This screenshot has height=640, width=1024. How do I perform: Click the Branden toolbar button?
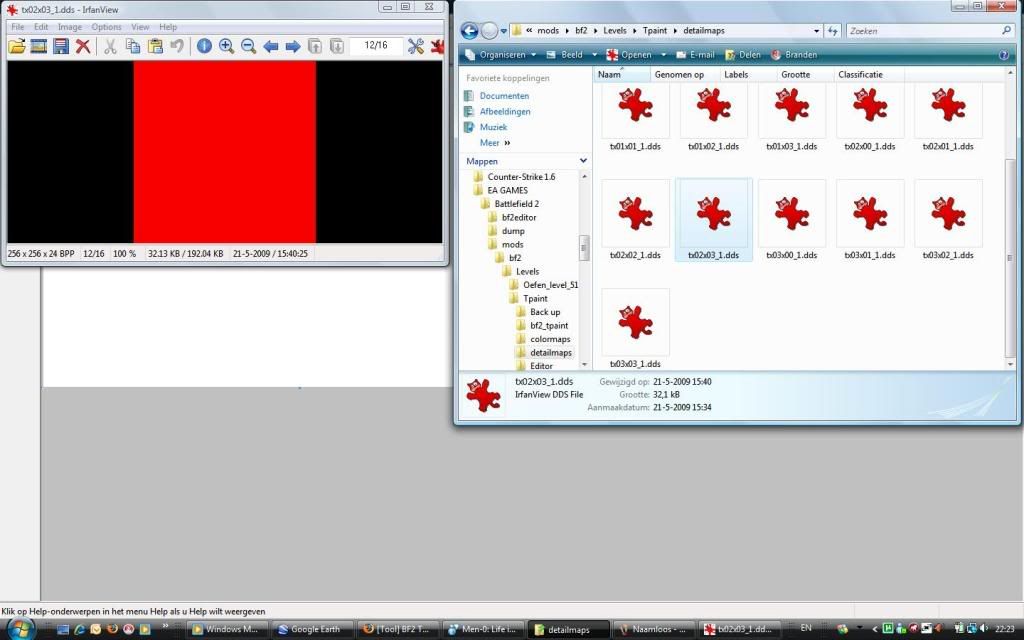(792, 55)
